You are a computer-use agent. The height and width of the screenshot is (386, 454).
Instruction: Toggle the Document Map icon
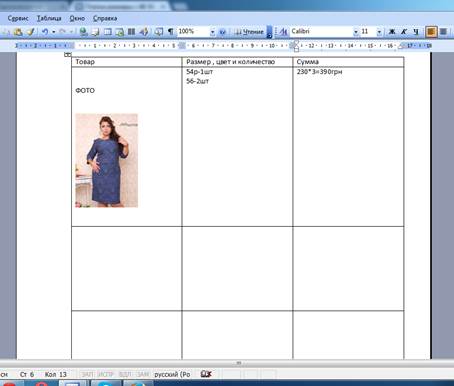[159, 32]
